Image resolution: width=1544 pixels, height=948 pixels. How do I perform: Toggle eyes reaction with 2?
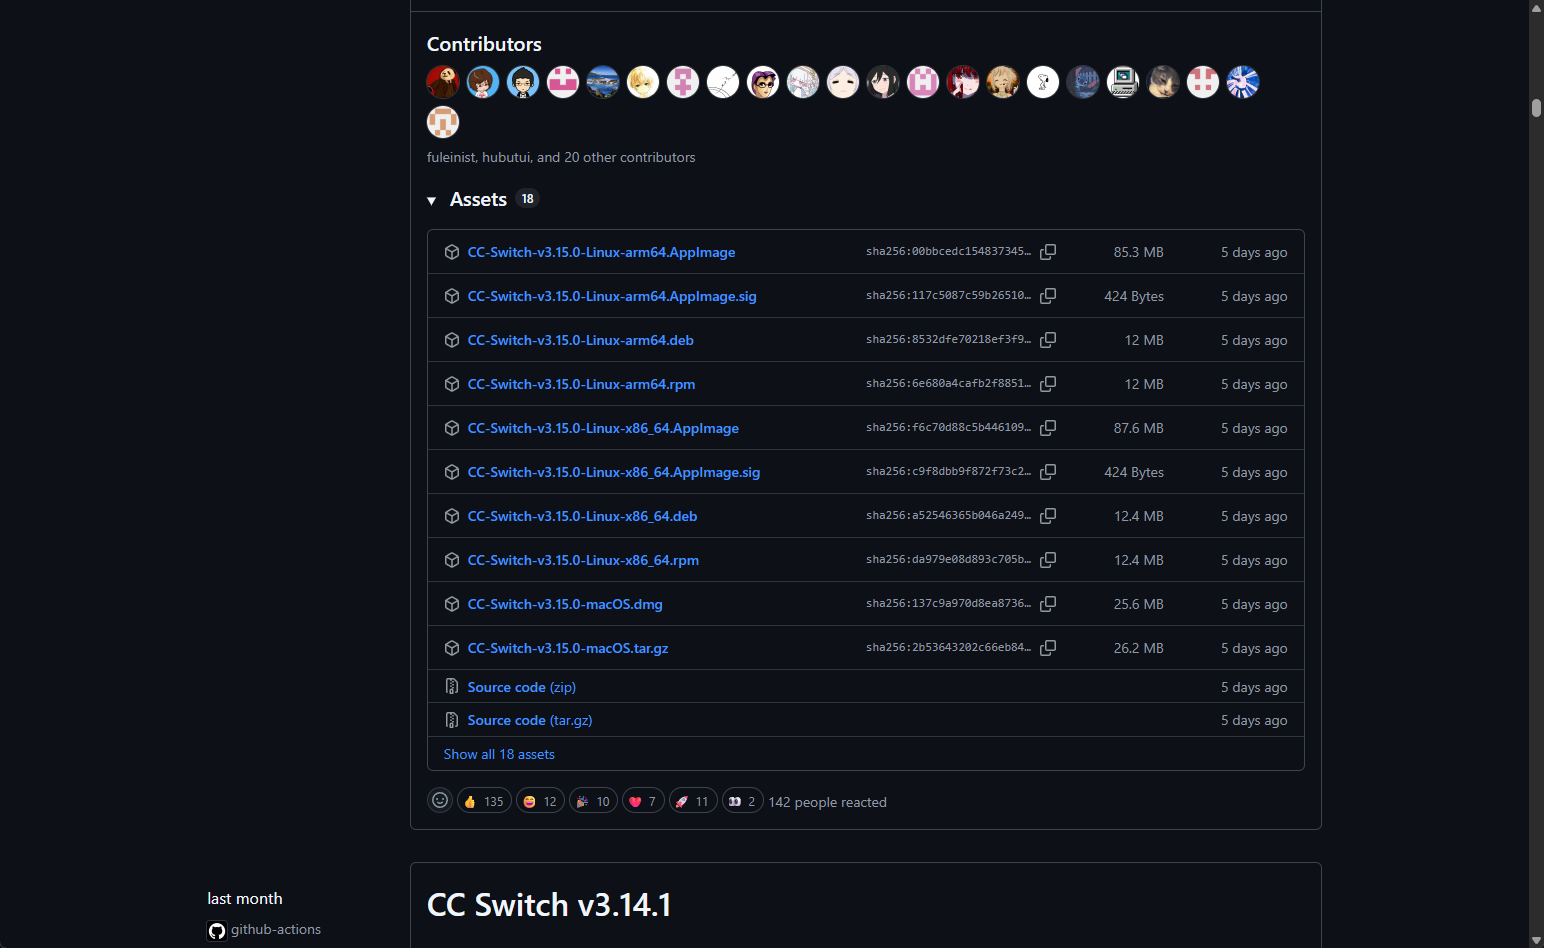click(x=742, y=801)
